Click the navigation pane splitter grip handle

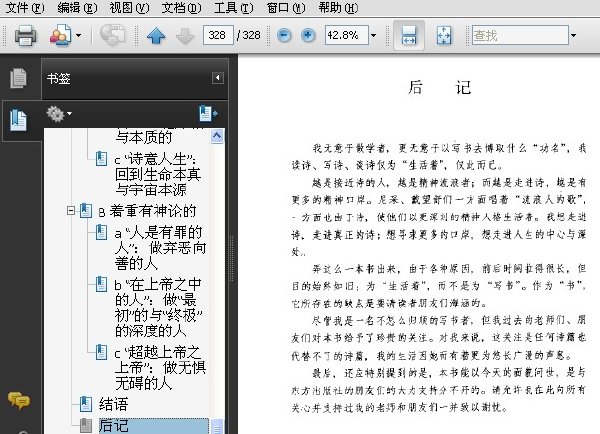click(x=232, y=259)
